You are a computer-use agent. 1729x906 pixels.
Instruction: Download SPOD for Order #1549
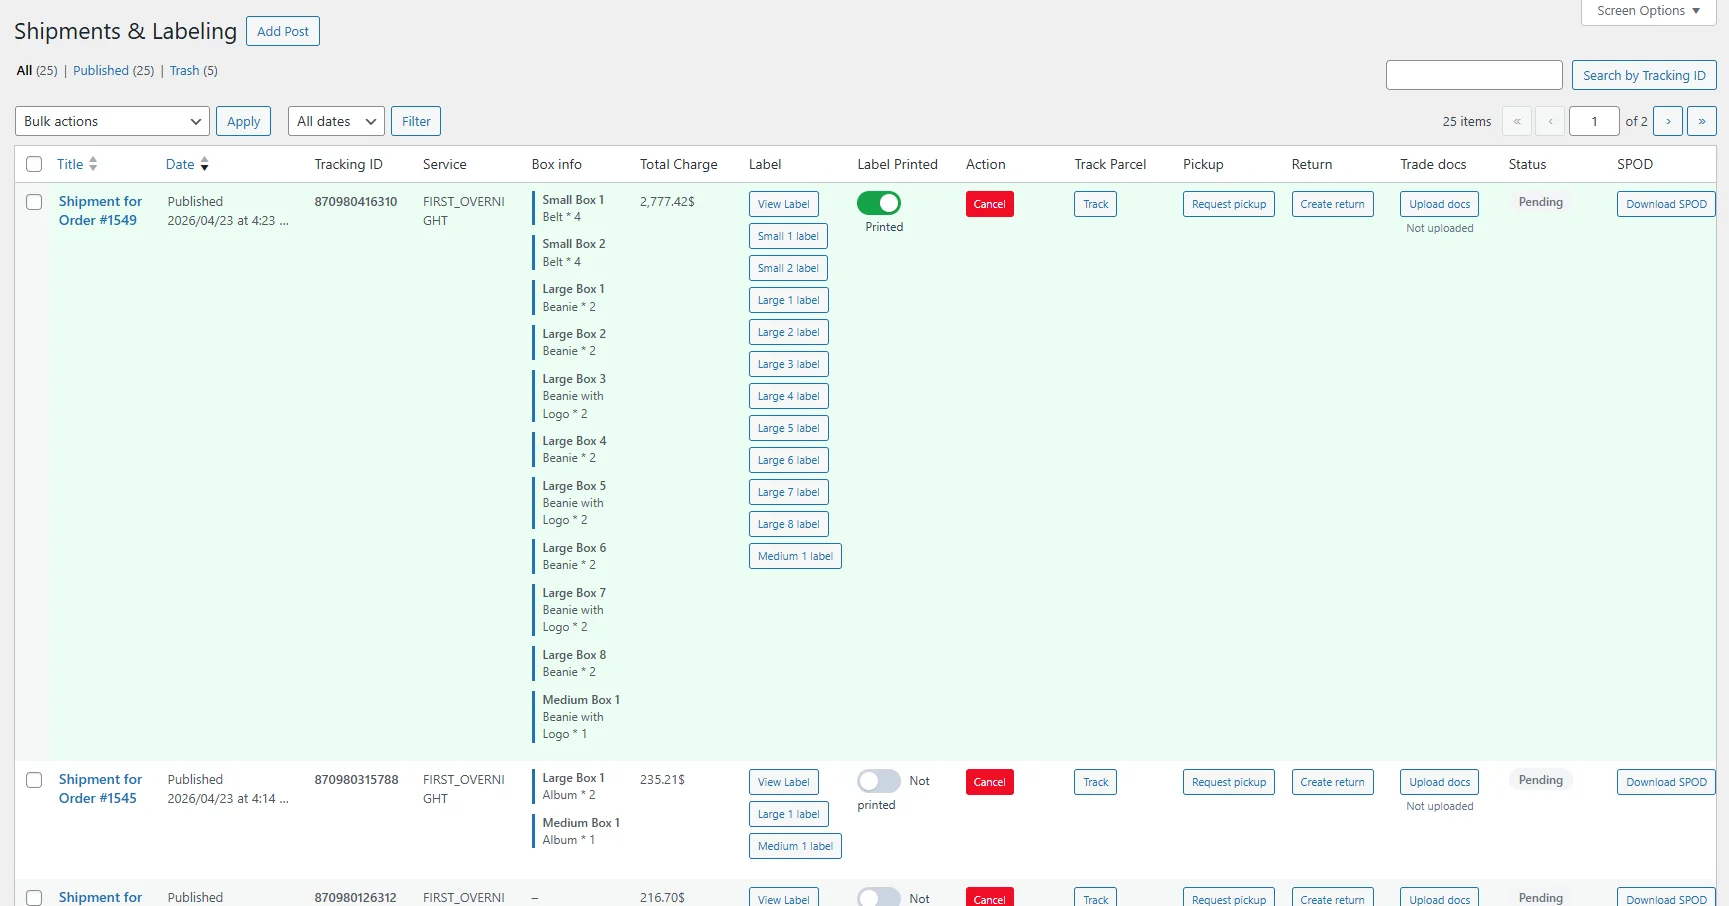tap(1666, 204)
